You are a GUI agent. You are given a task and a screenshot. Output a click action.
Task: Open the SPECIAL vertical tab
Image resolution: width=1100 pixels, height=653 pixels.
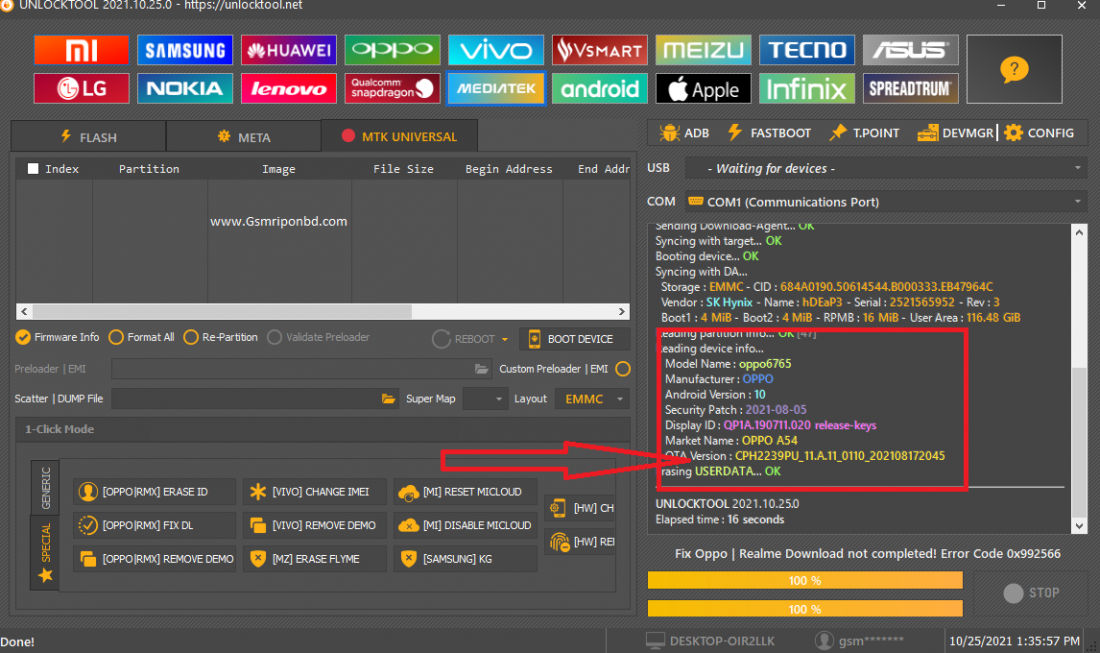pos(46,553)
